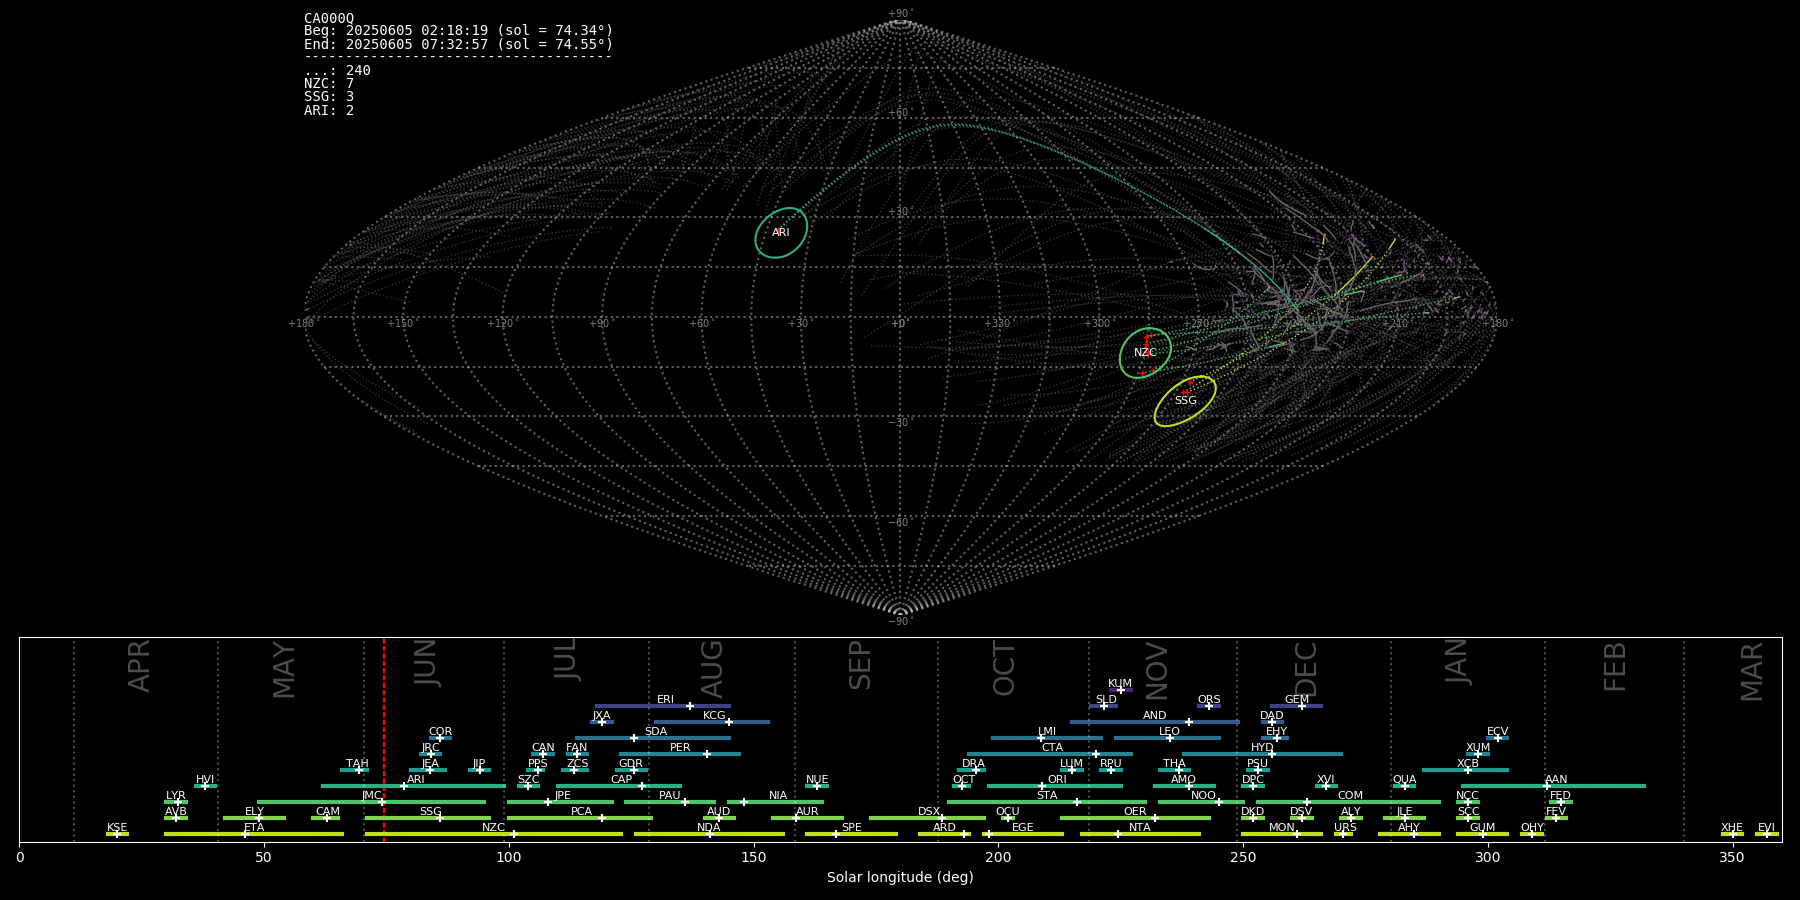Click the red dashed current solar longitude line
Image resolution: width=1800 pixels, height=900 pixels.
[384, 739]
